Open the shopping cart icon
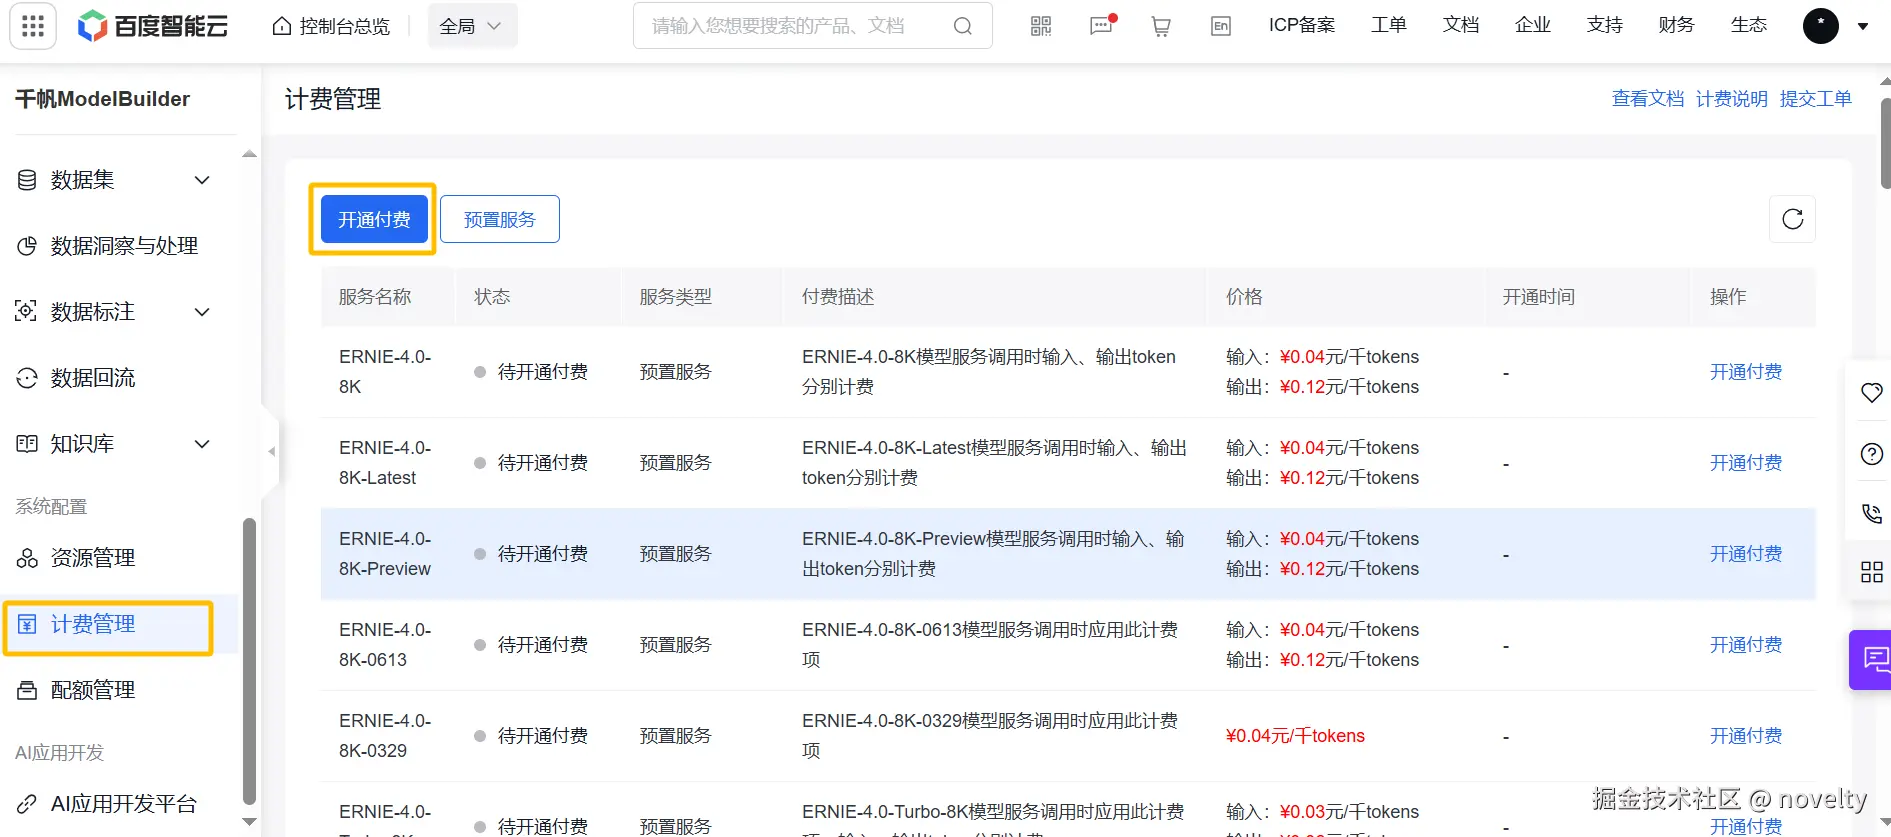The height and width of the screenshot is (837, 1891). tap(1161, 26)
